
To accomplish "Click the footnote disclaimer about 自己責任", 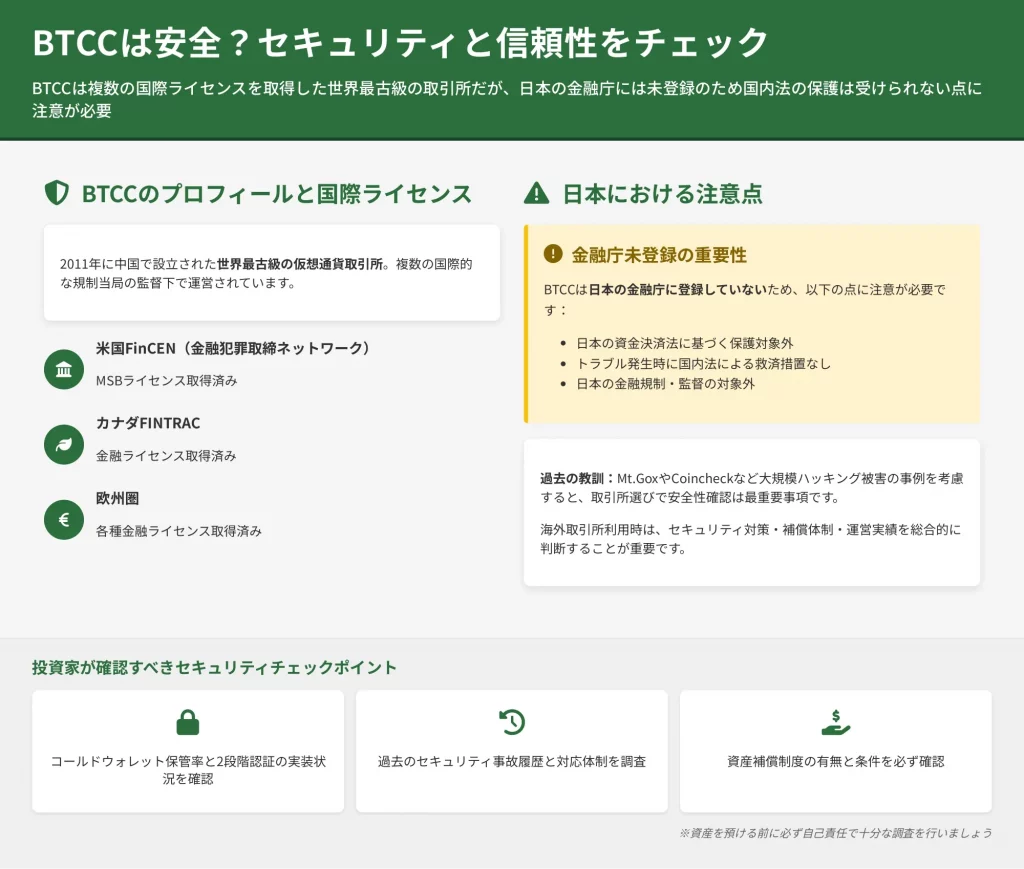I will (x=835, y=833).
